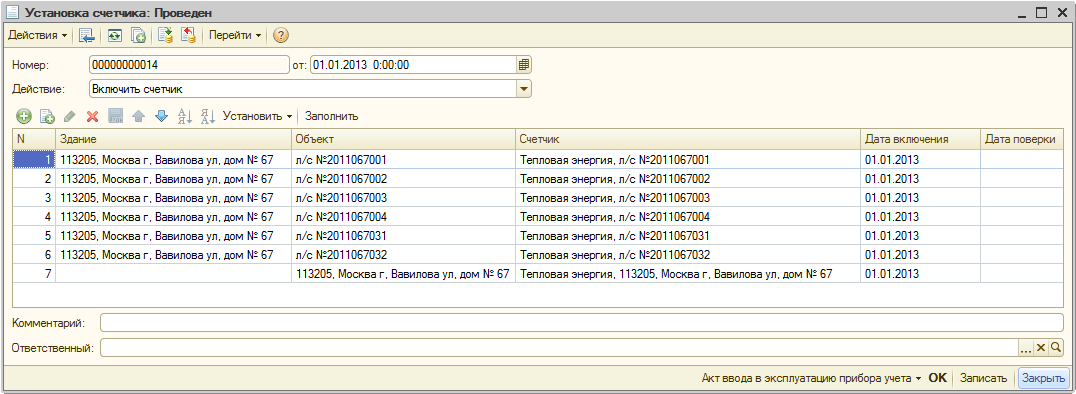
Task: Open help with the question mark icon
Action: coord(281,35)
